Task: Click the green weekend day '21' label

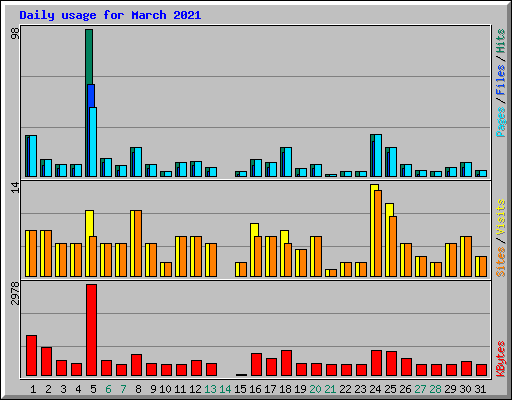Action: (330, 389)
